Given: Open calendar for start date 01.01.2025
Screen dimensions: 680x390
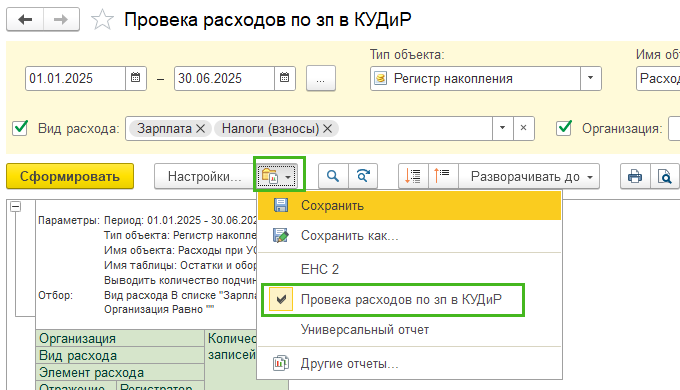Looking at the screenshot, I should (136, 78).
